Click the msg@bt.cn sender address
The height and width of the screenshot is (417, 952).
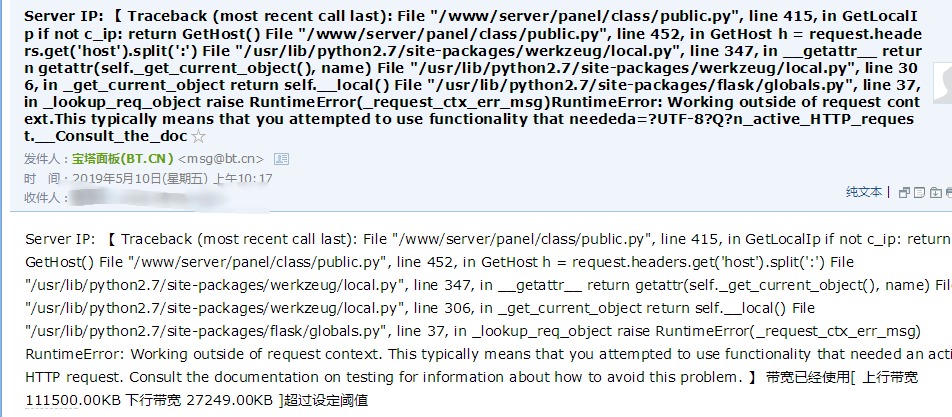click(x=221, y=159)
